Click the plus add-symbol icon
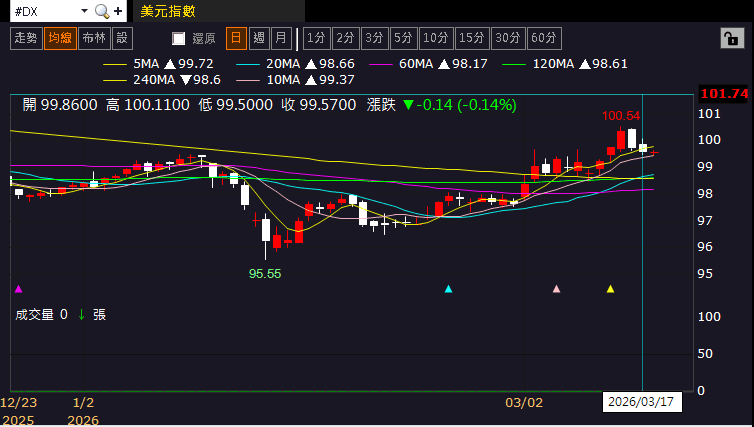 [119, 12]
